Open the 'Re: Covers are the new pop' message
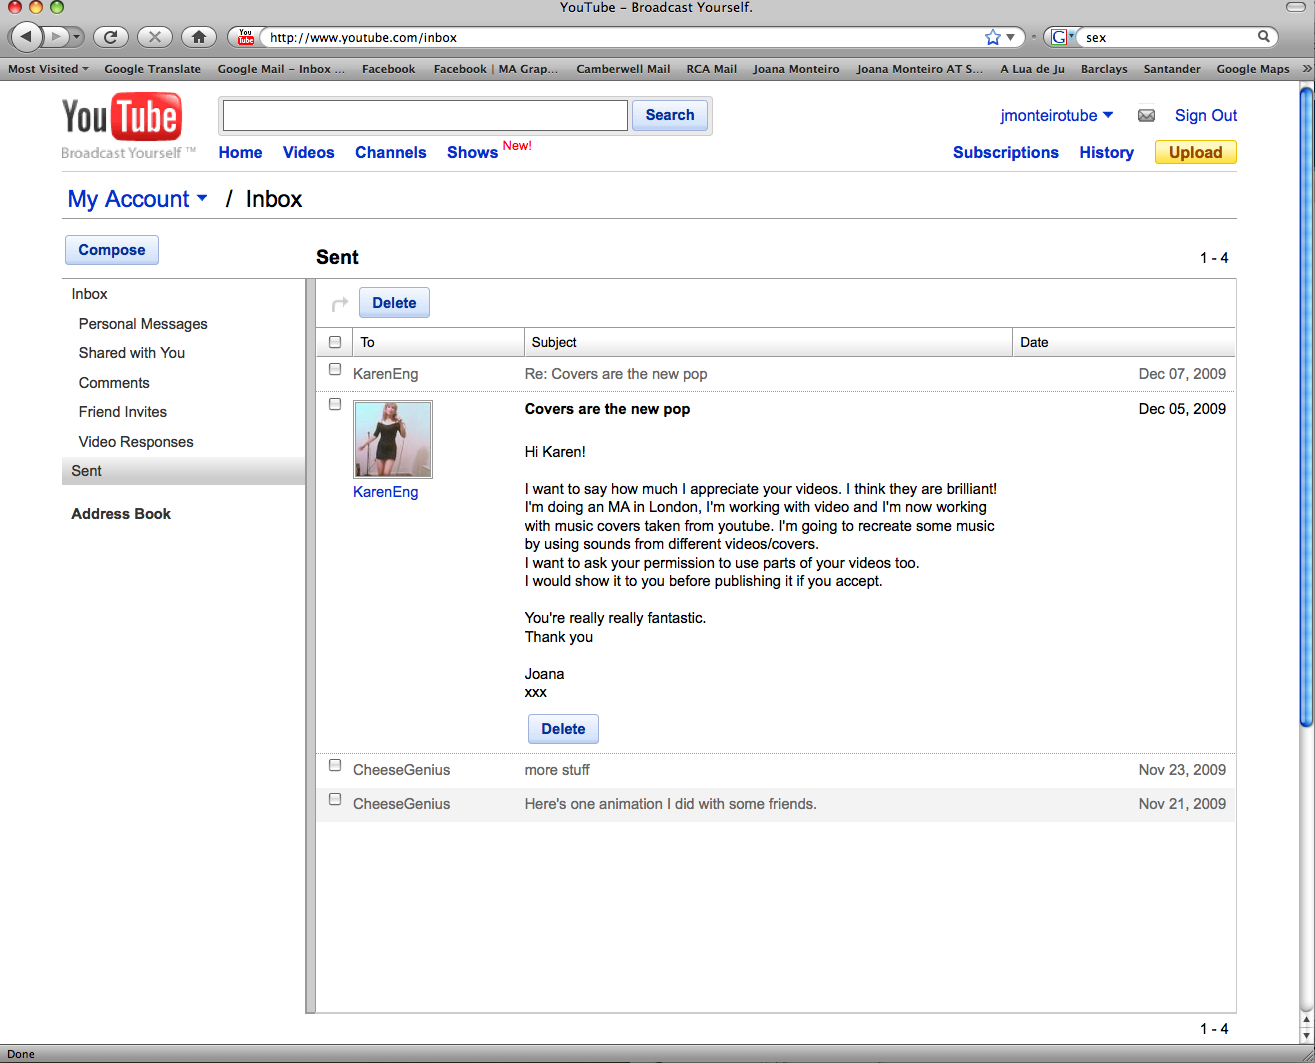The height and width of the screenshot is (1063, 1315). point(615,374)
